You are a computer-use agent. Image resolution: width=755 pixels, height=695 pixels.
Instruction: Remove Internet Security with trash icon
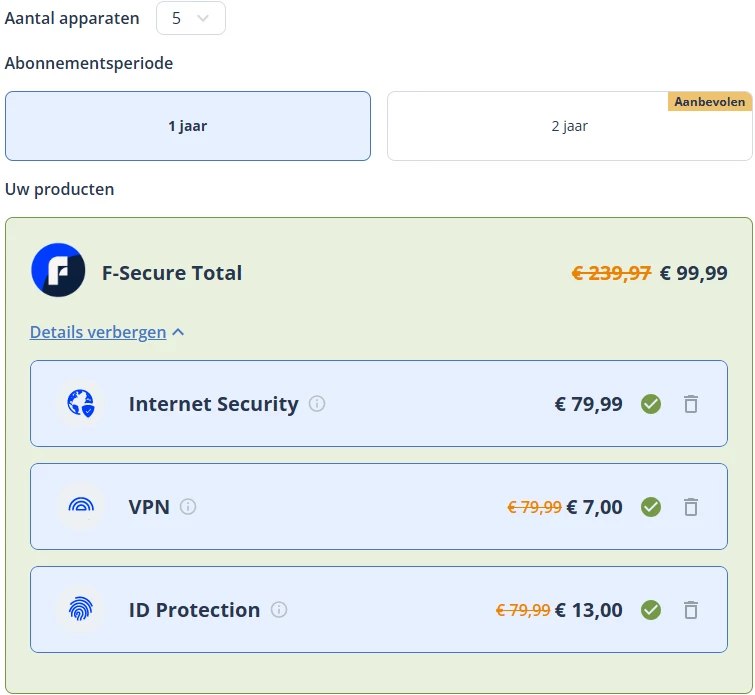[690, 404]
